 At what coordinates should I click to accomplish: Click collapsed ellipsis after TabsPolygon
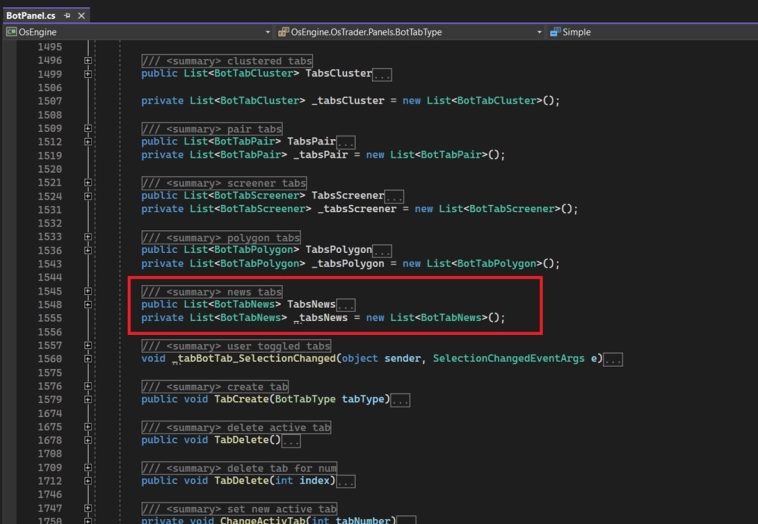click(x=382, y=251)
